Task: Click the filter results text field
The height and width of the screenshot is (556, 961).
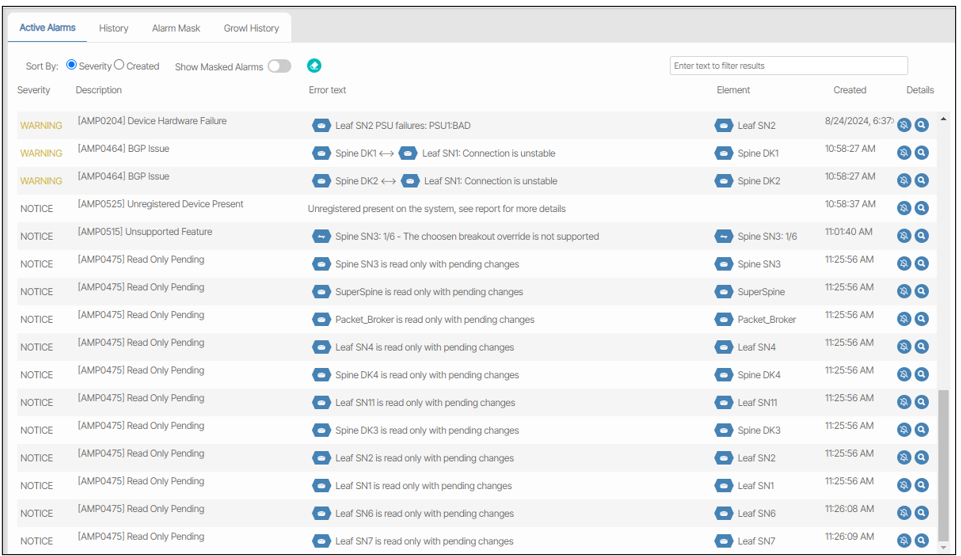Action: (788, 66)
